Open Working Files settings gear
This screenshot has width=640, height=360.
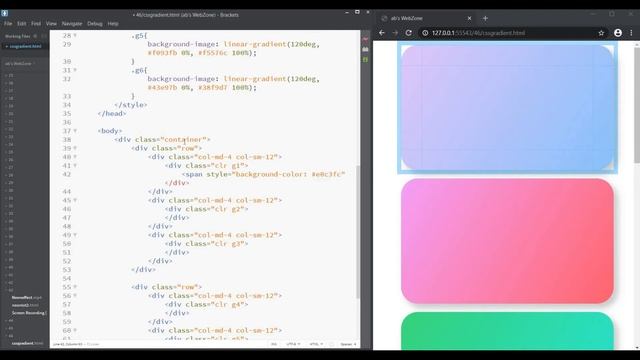(x=36, y=36)
